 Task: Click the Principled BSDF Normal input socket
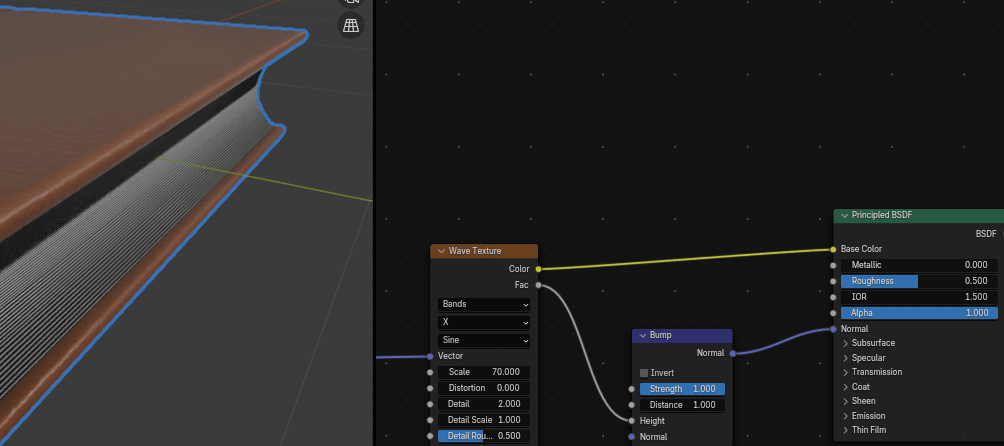click(833, 329)
